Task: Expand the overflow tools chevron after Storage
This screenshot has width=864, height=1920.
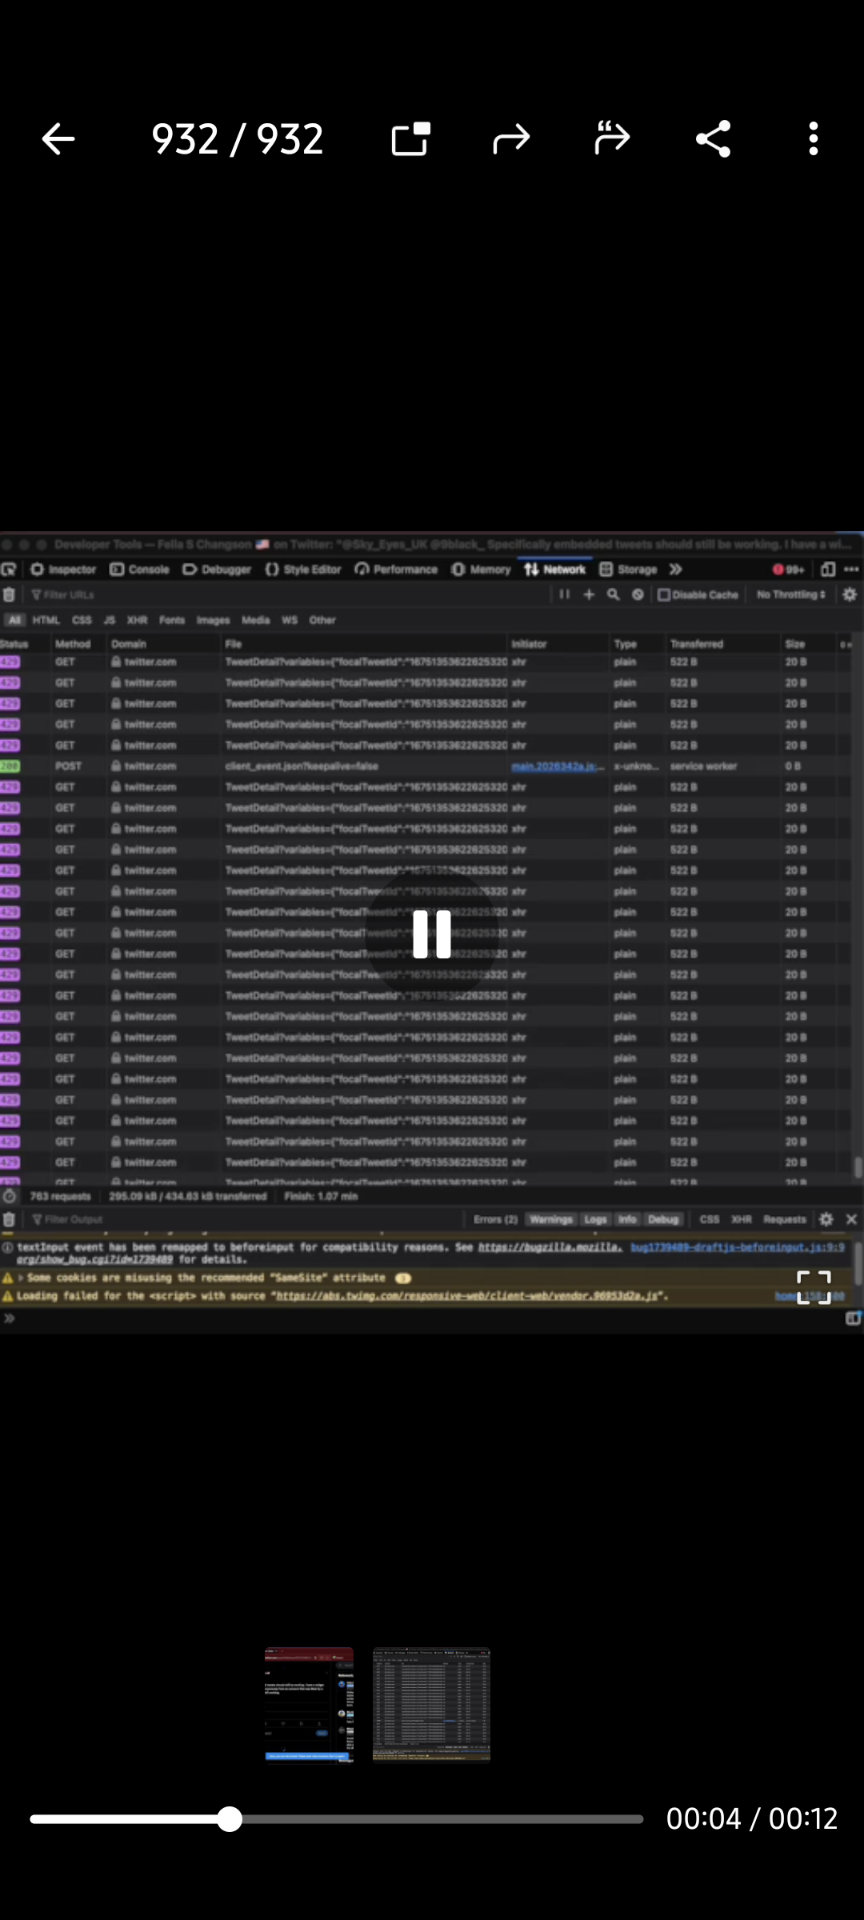Action: 676,569
